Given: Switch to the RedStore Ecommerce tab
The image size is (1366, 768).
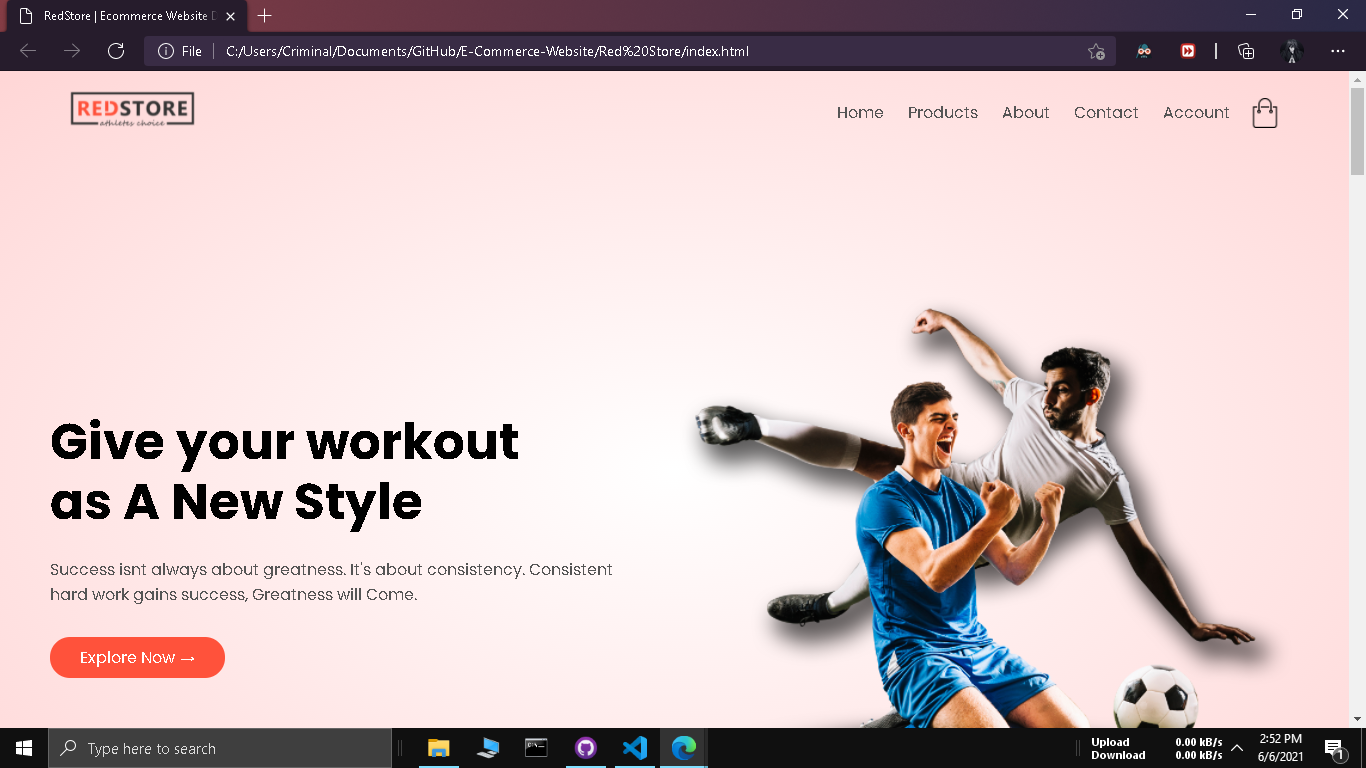Looking at the screenshot, I should [x=120, y=16].
